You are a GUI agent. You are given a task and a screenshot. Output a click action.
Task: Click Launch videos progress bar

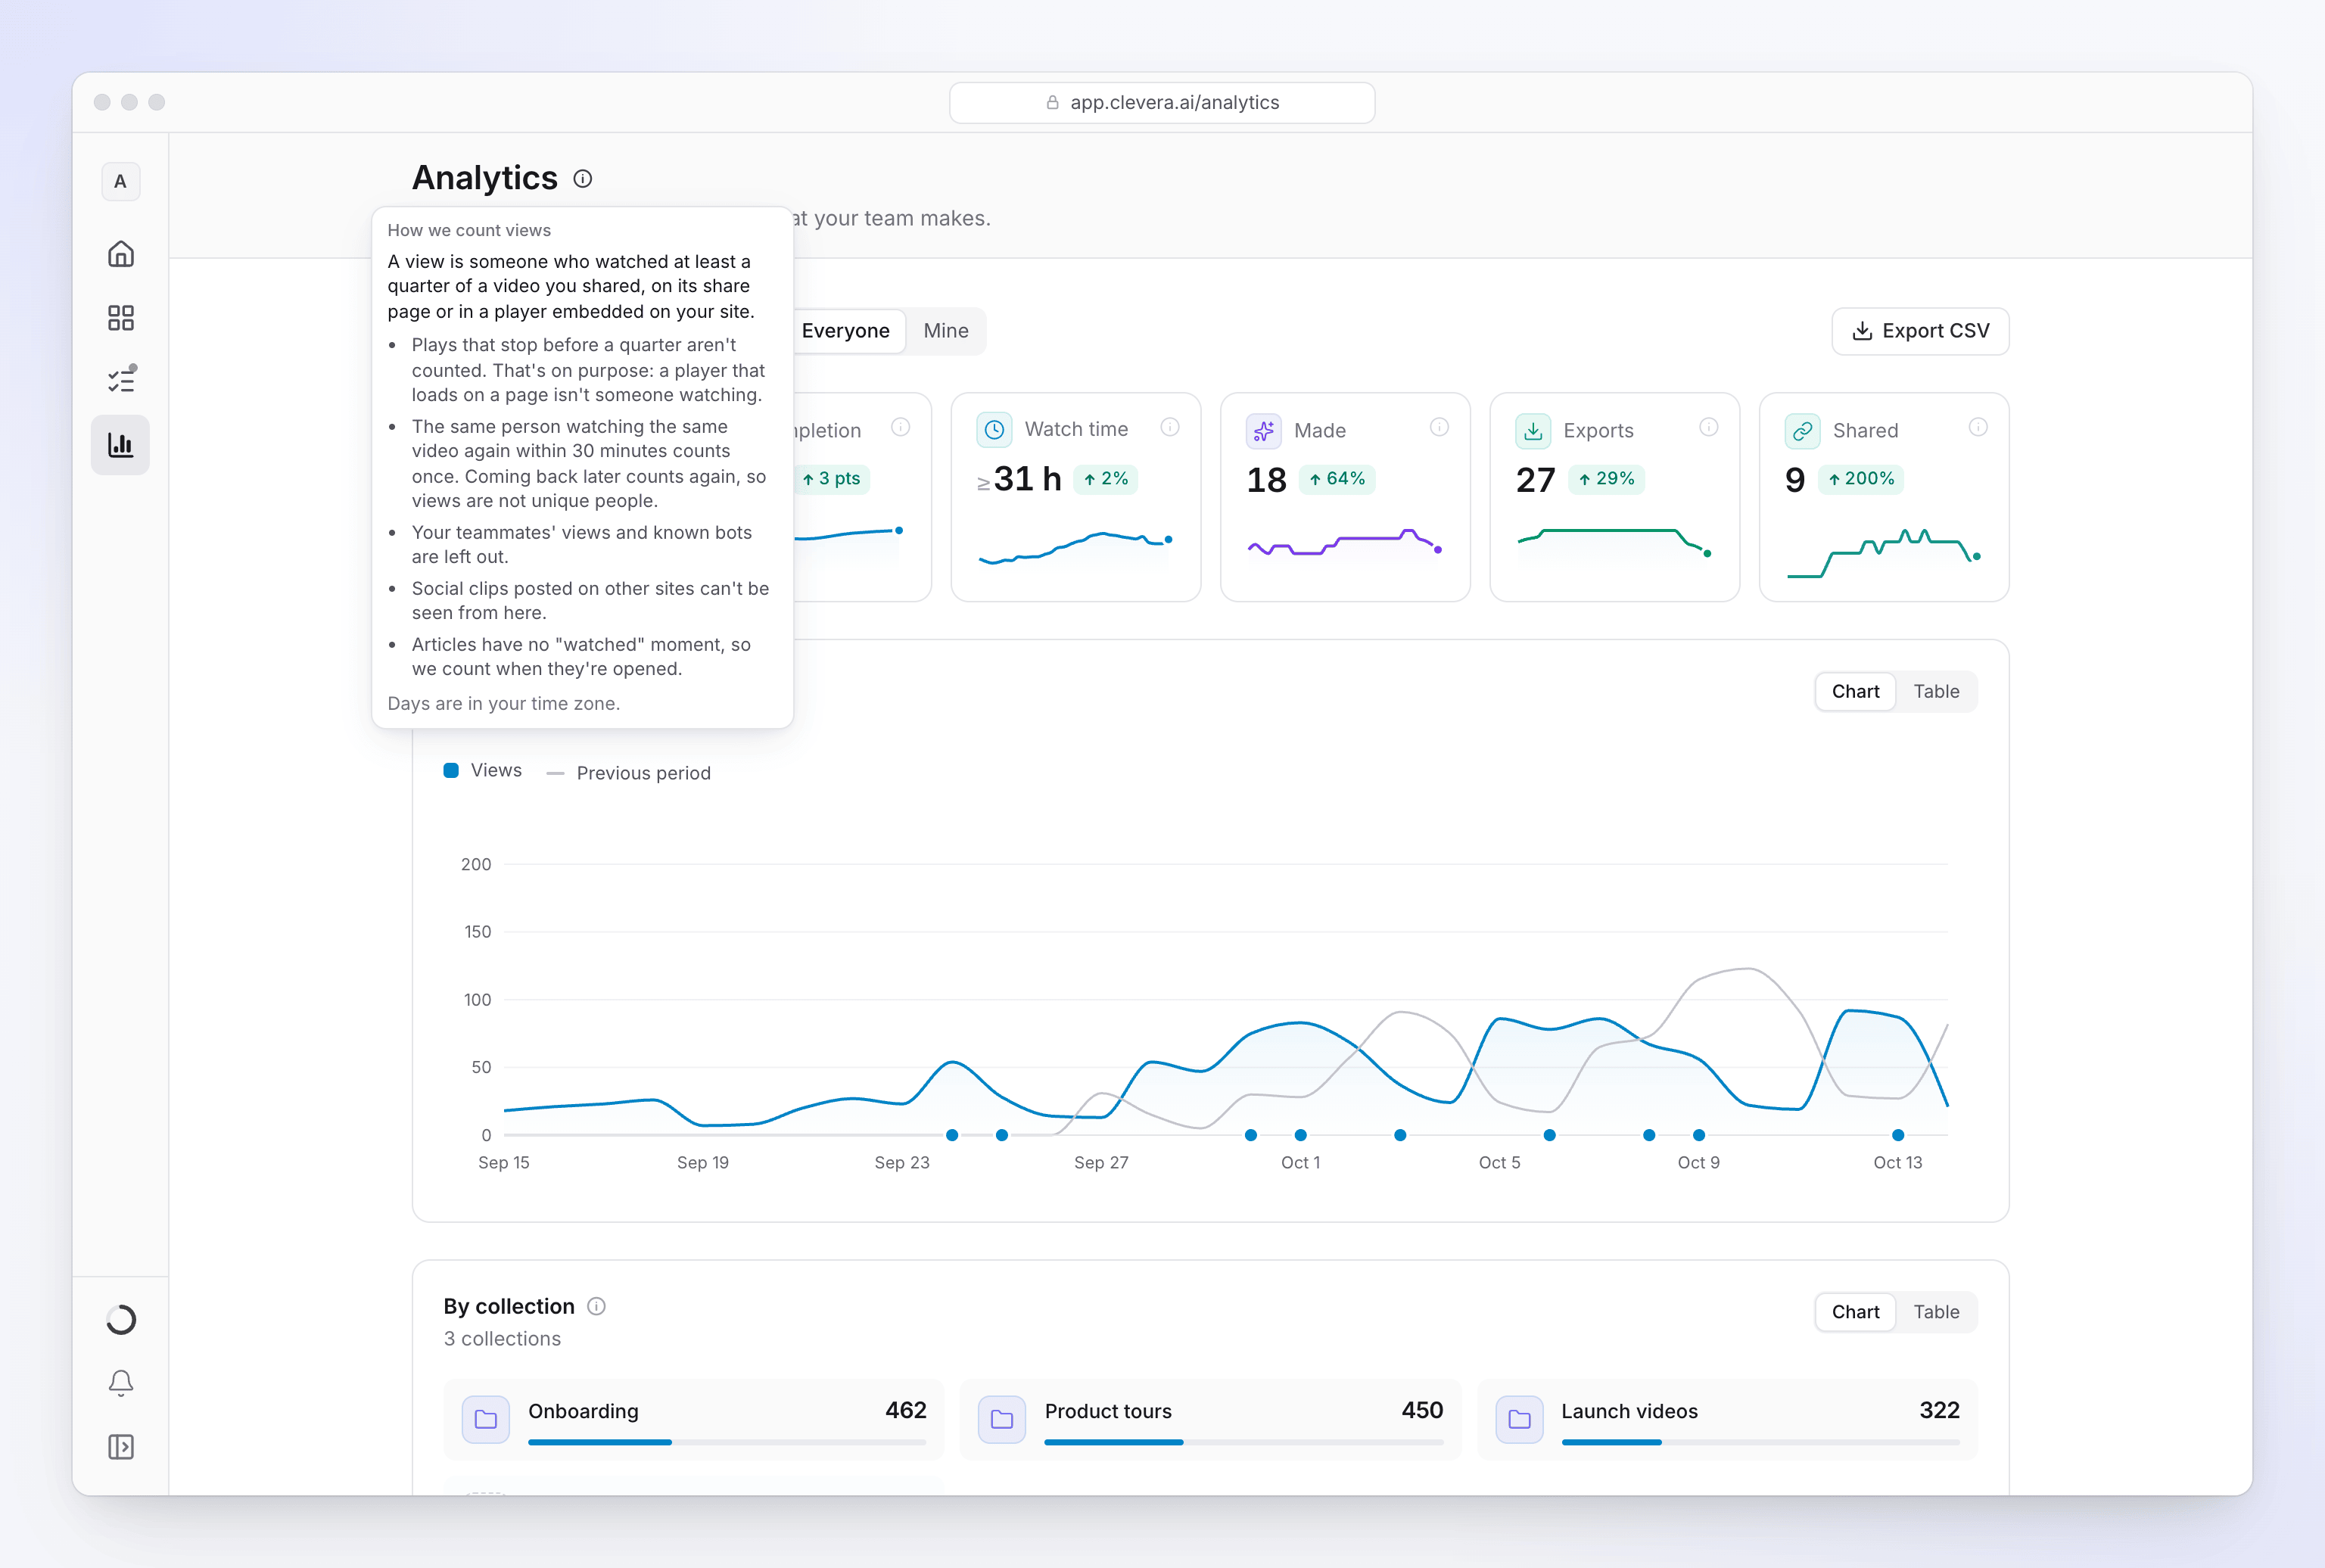click(x=1760, y=1442)
